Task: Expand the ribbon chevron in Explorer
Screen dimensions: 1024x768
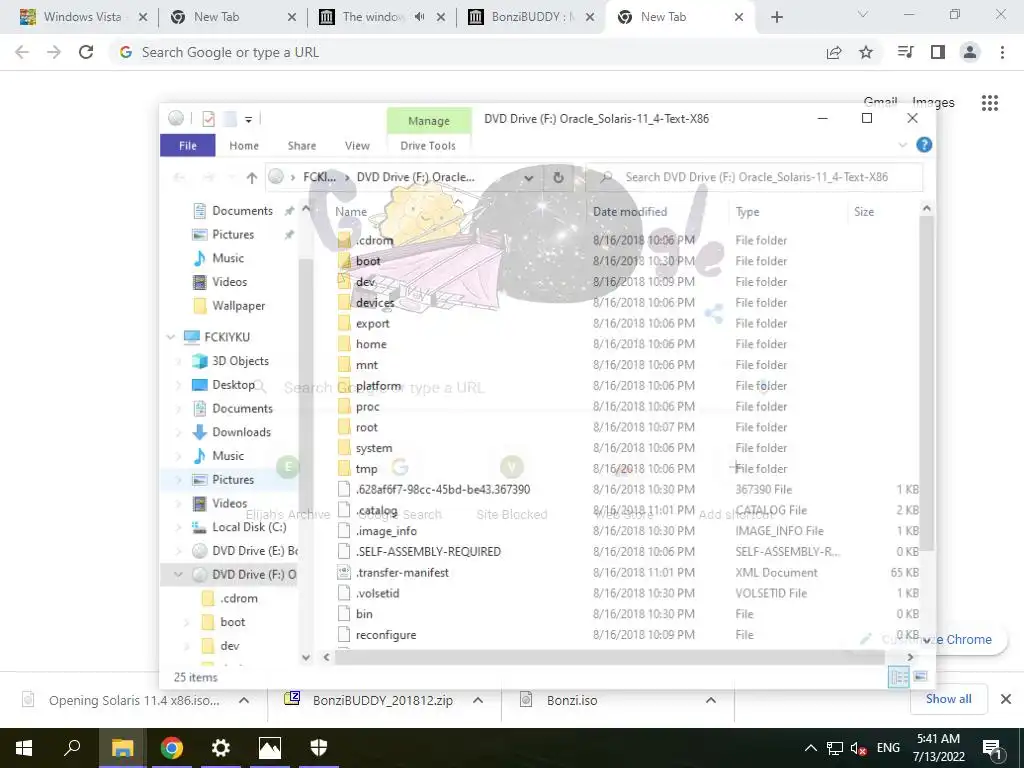Action: 903,145
